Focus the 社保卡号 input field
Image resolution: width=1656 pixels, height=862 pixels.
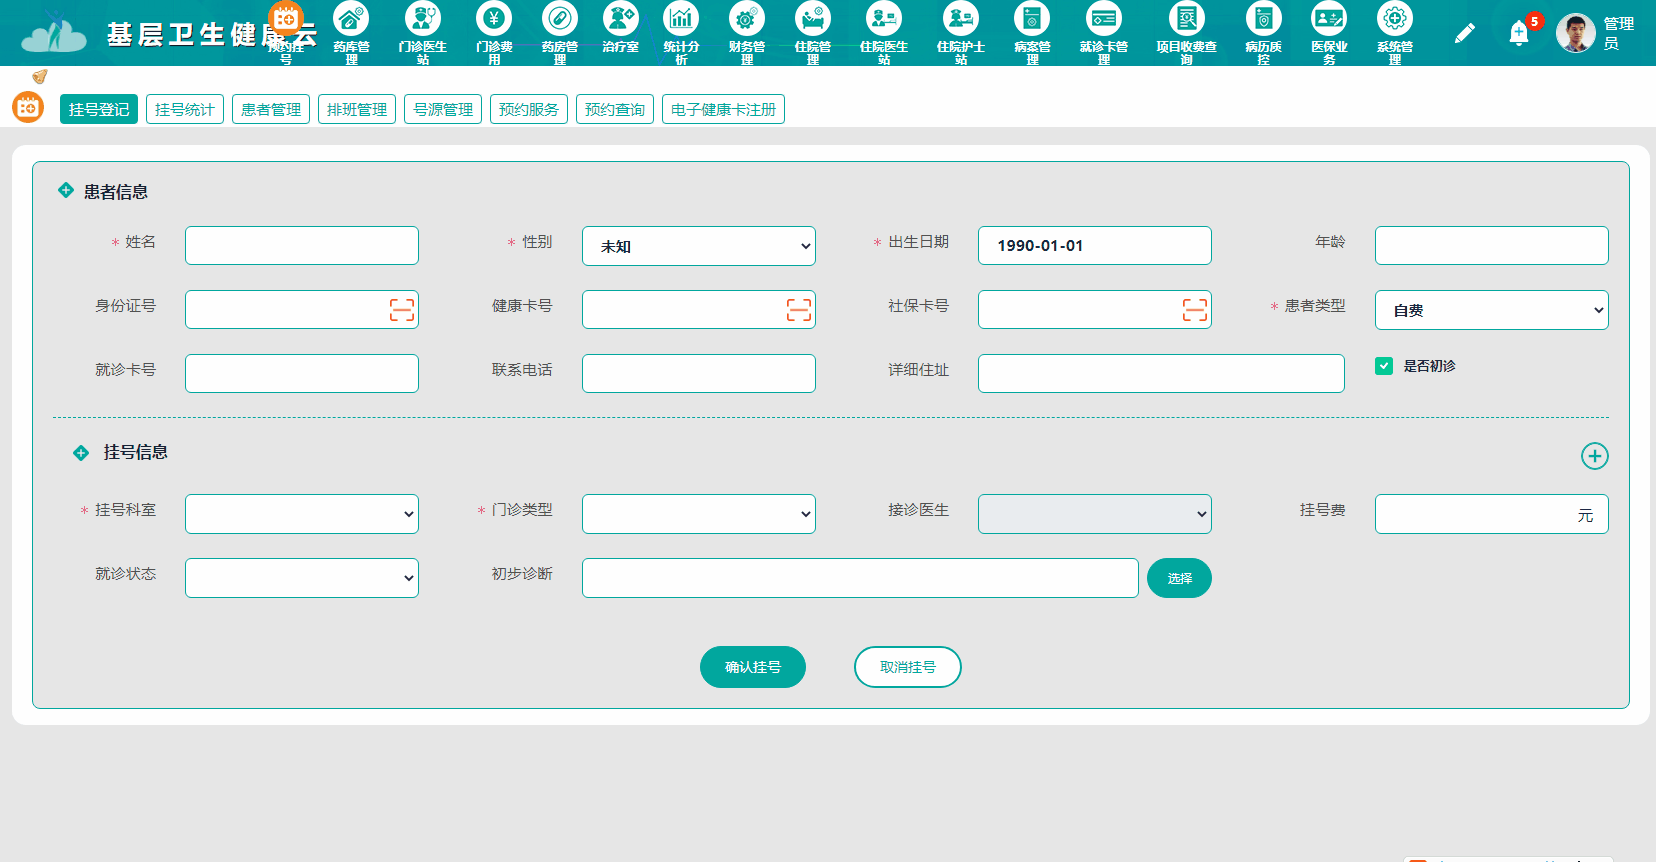pyautogui.click(x=1095, y=309)
